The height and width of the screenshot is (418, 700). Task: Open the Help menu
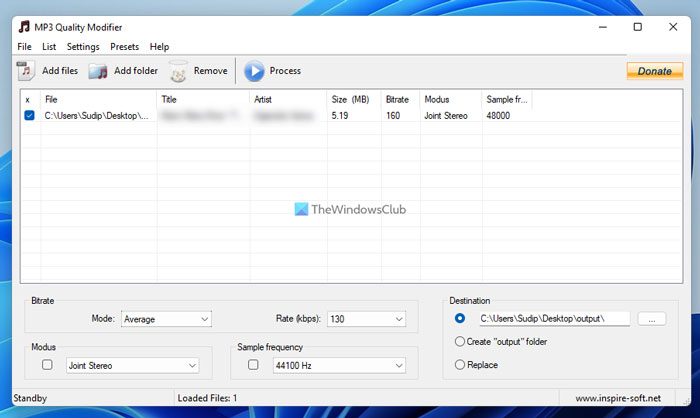(159, 46)
